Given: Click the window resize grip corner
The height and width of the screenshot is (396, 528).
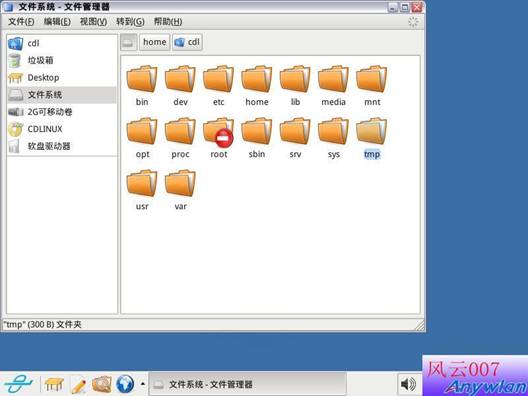Looking at the screenshot, I should pyautogui.click(x=419, y=325).
